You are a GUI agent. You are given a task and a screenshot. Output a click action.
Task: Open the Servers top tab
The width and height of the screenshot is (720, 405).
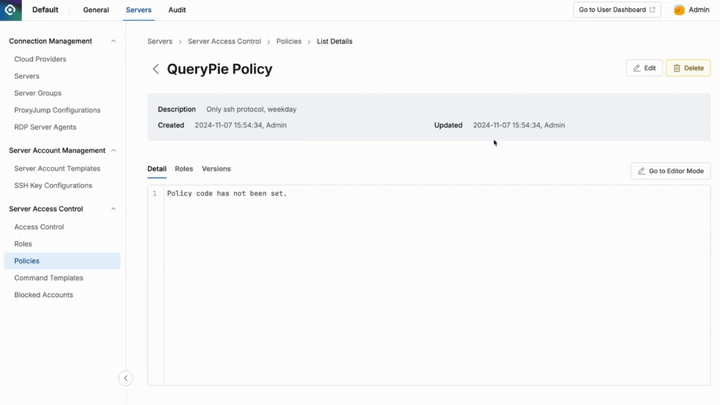tap(139, 10)
